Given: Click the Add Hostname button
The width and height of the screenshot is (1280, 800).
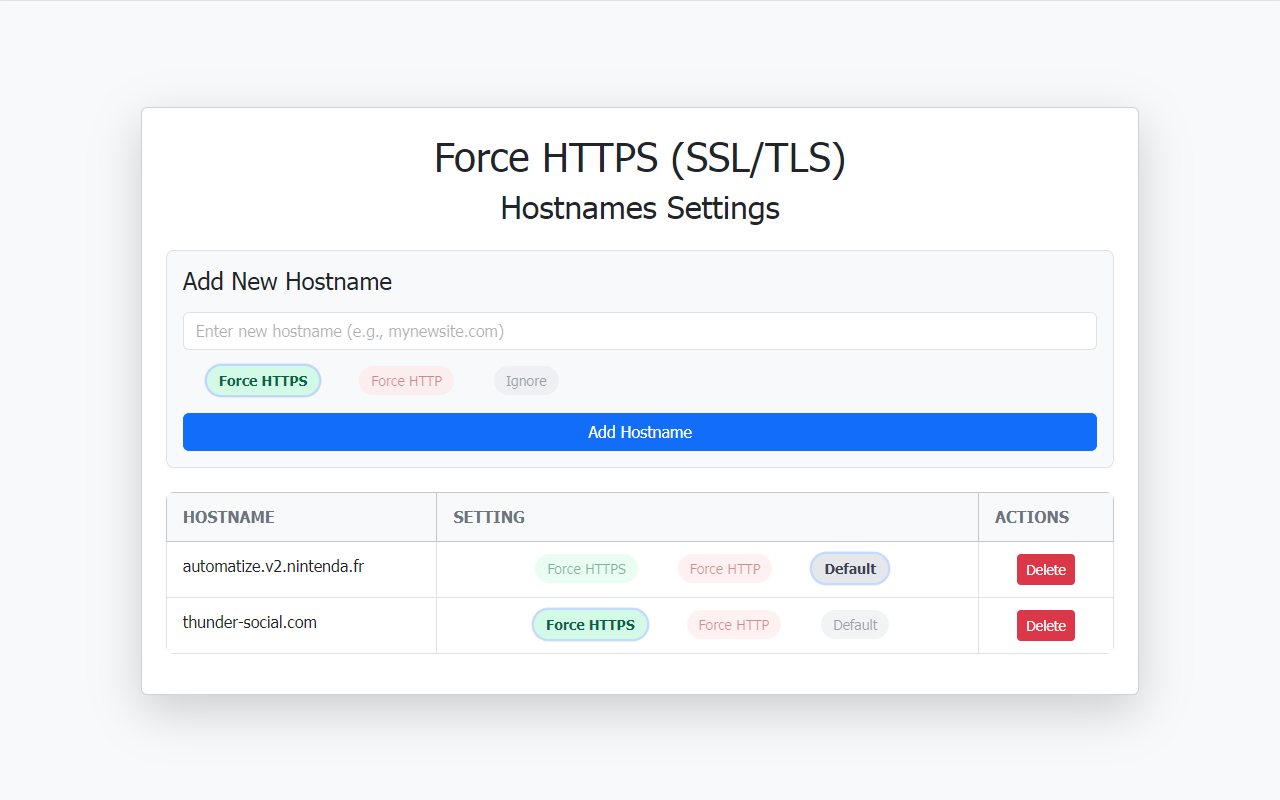Looking at the screenshot, I should (x=639, y=431).
